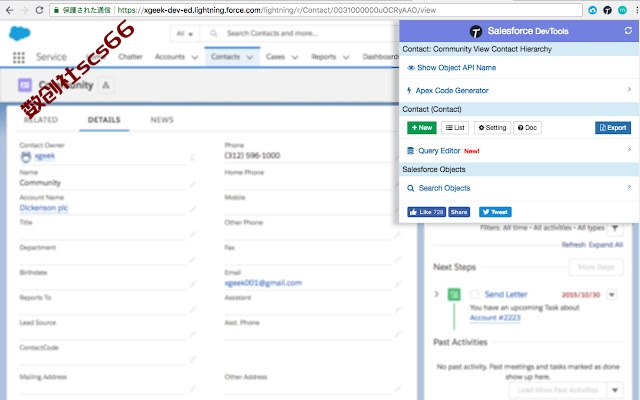Open the App Launcher grid icon
Screen dimensions: 640x400
(18, 57)
